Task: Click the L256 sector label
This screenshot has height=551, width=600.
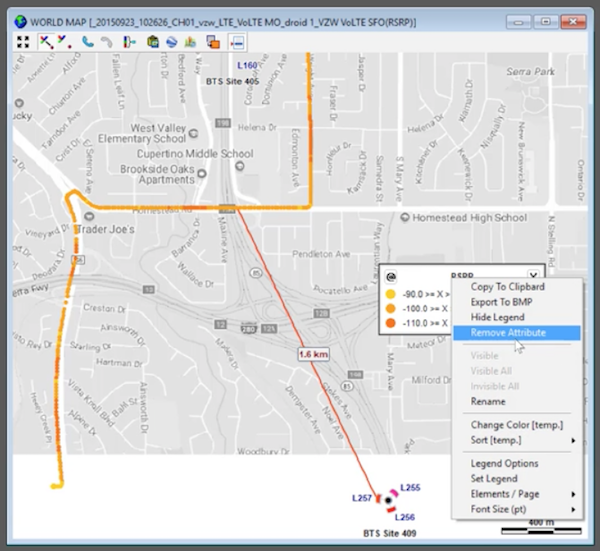Action: pyautogui.click(x=405, y=517)
